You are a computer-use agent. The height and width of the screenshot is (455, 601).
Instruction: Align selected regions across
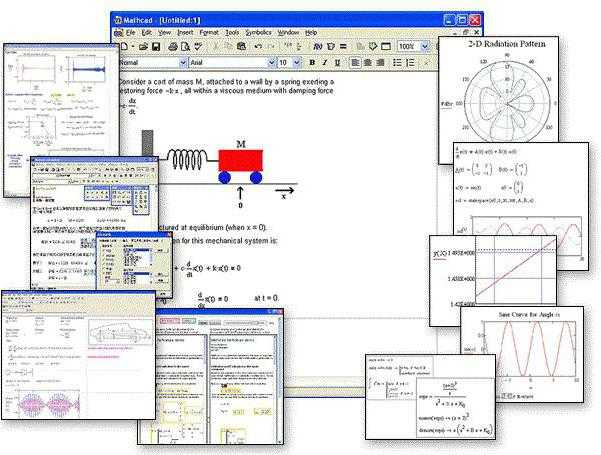pyautogui.click(x=287, y=46)
